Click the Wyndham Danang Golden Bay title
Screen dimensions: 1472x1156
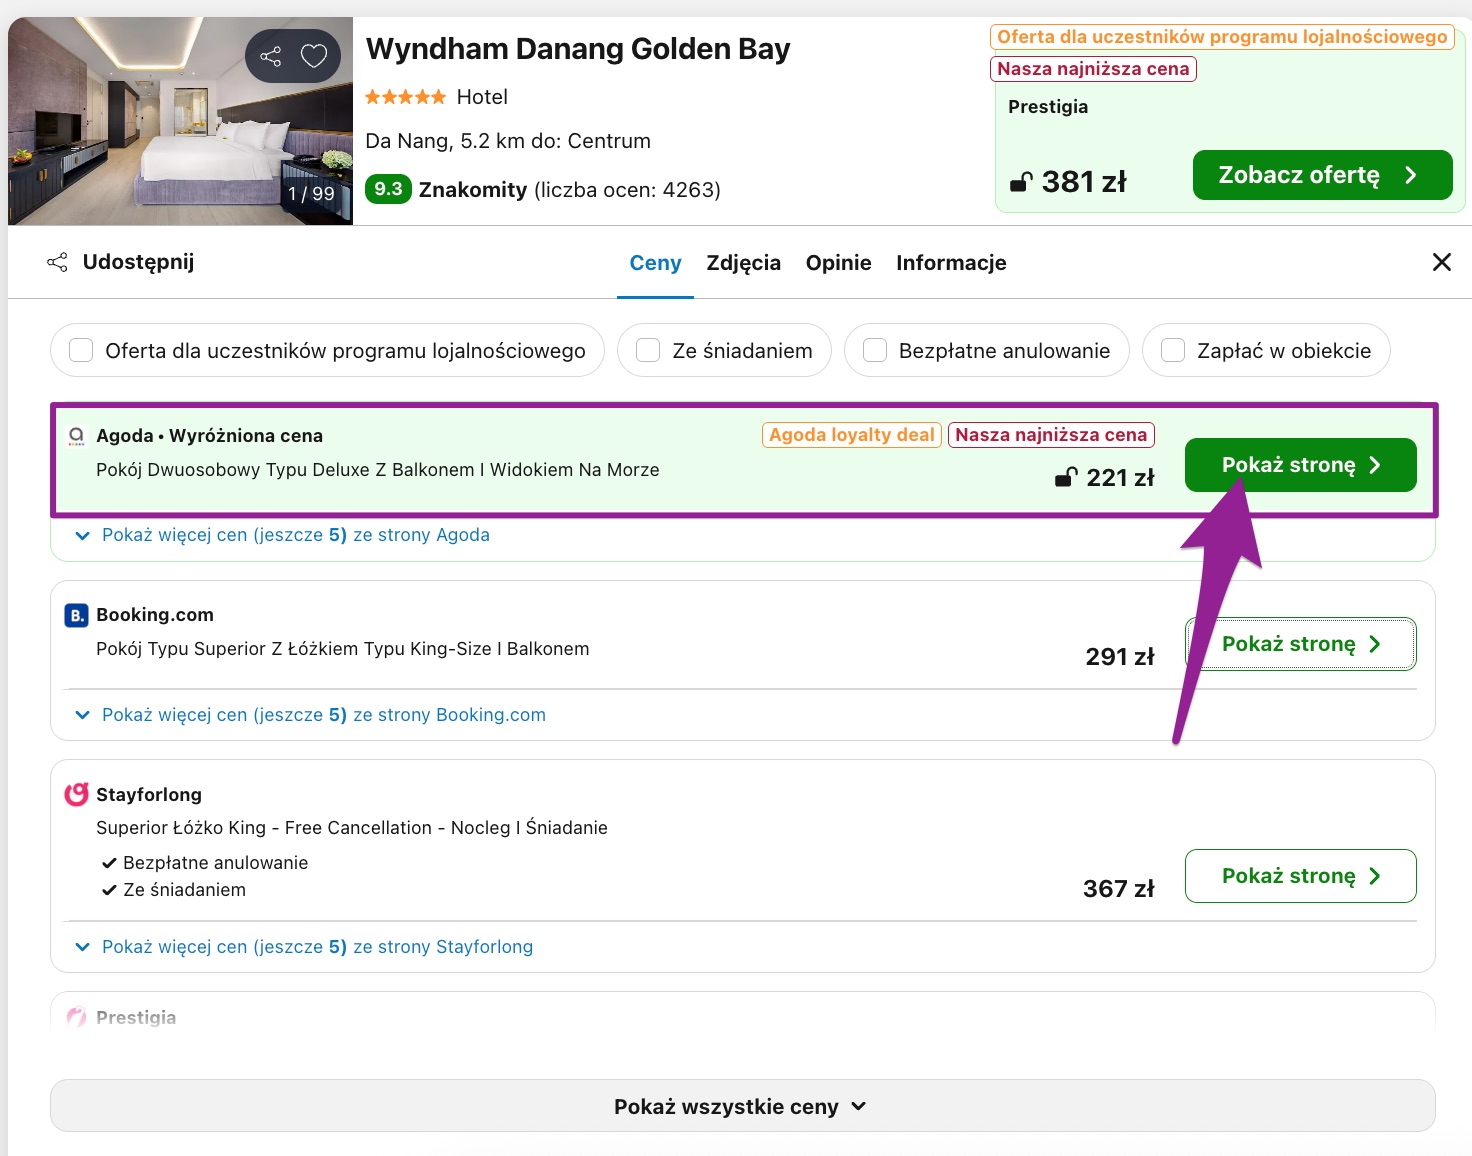pos(578,49)
